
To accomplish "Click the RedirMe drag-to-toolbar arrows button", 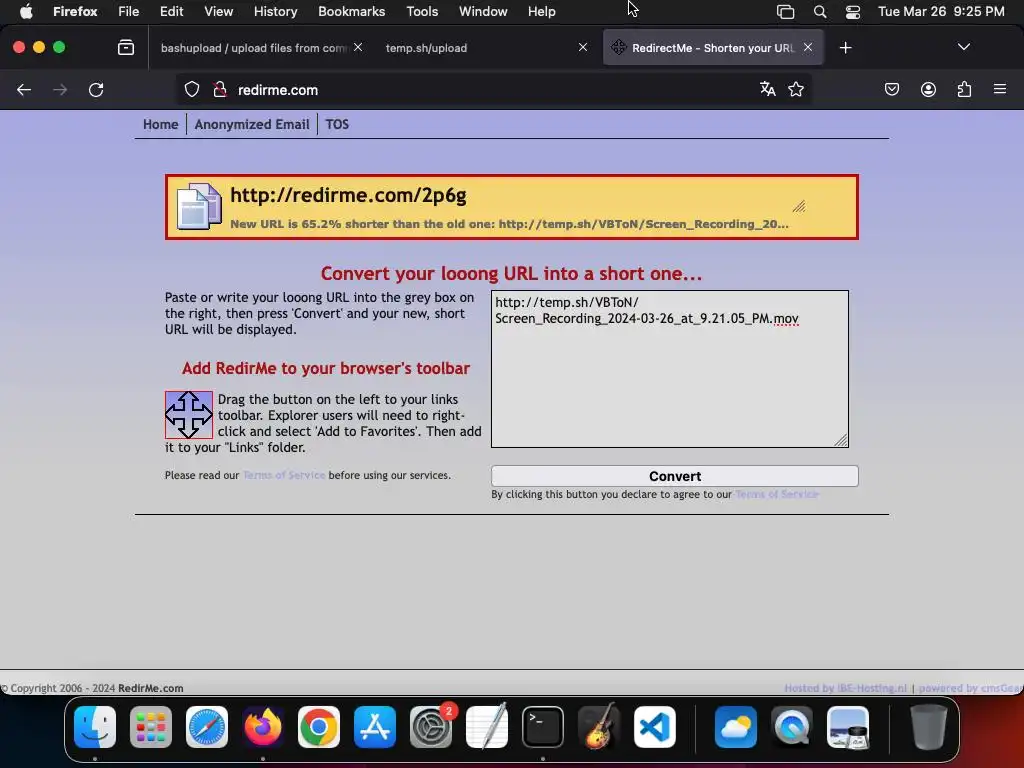I will pos(189,415).
